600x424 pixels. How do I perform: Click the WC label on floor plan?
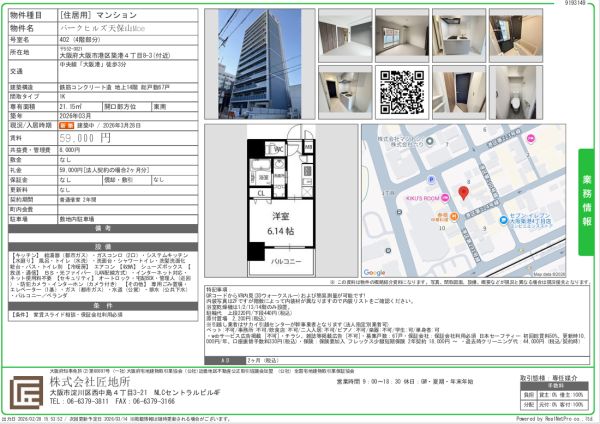point(279,149)
